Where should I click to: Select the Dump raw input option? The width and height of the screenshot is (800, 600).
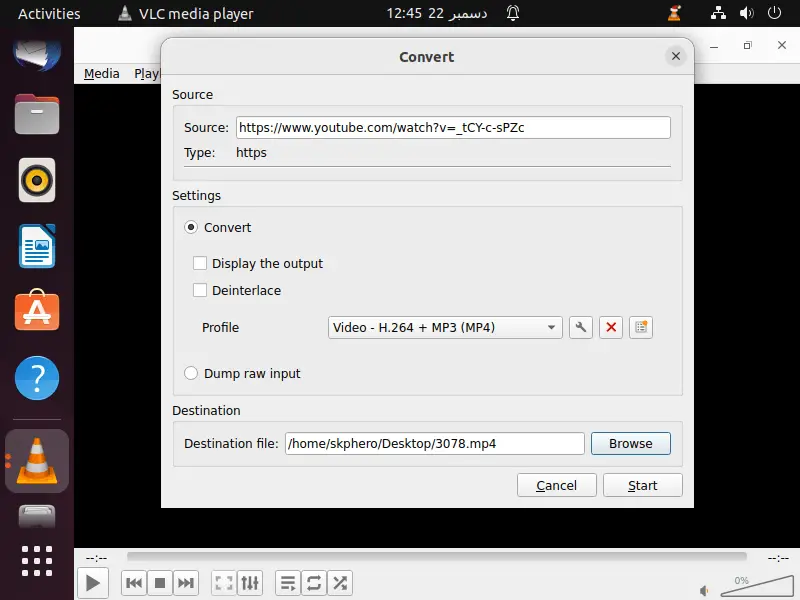pos(191,373)
